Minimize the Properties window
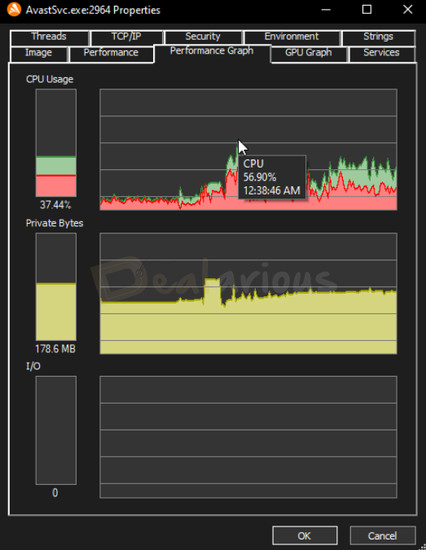This screenshot has width=426, height=550. coord(326,9)
